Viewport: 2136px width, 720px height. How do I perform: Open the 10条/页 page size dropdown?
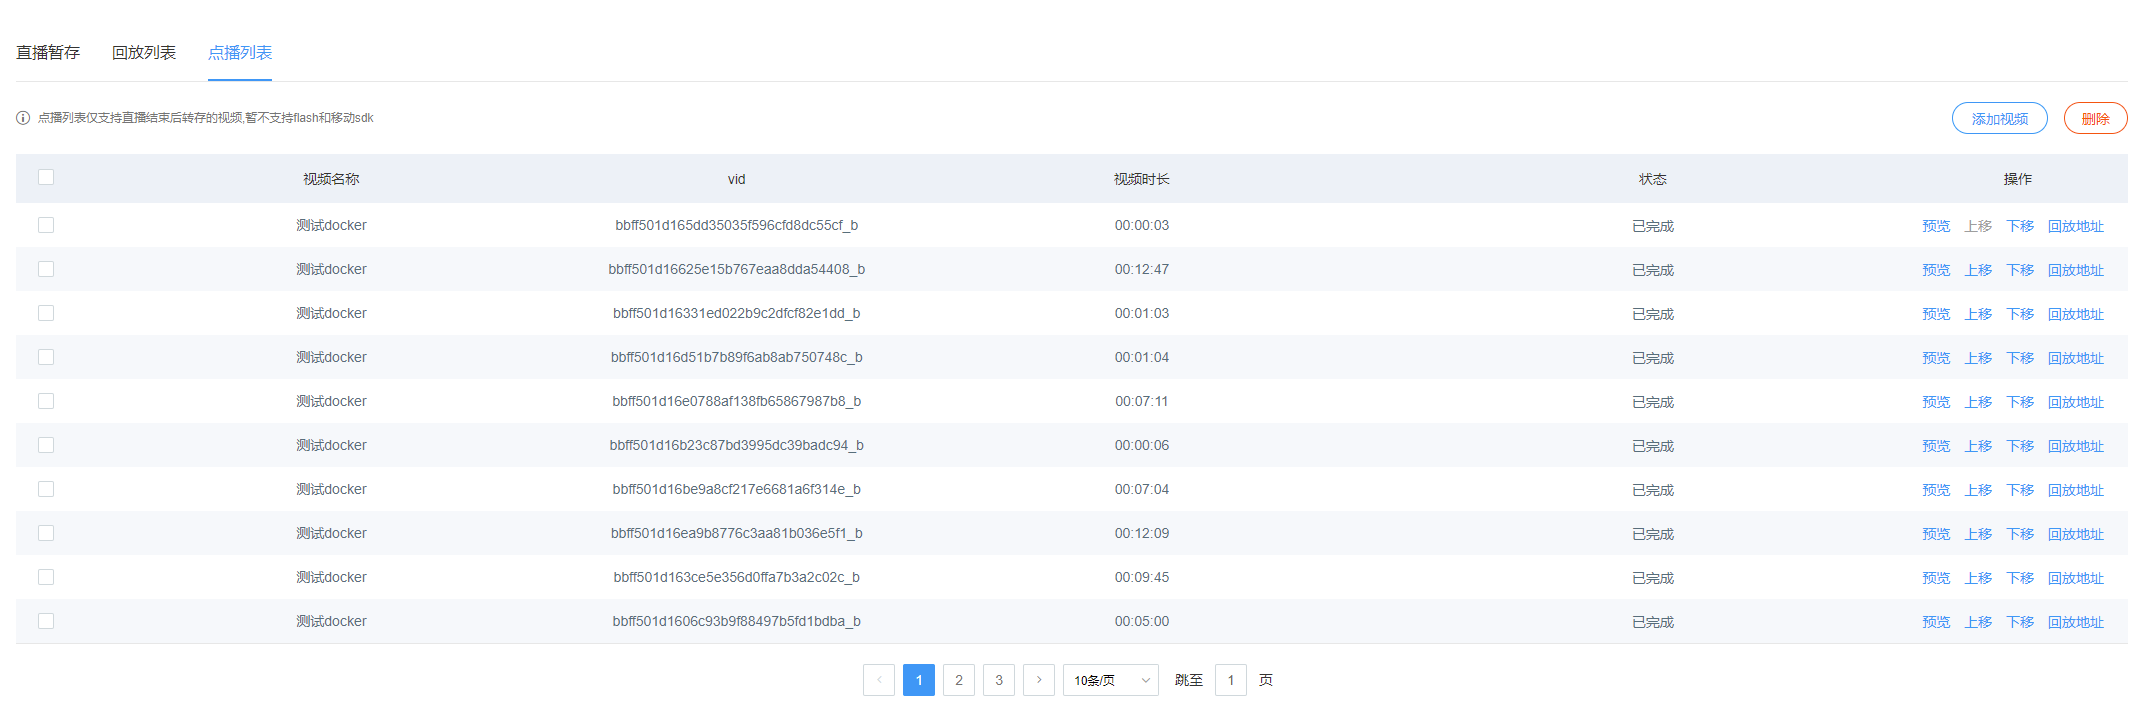point(1110,680)
